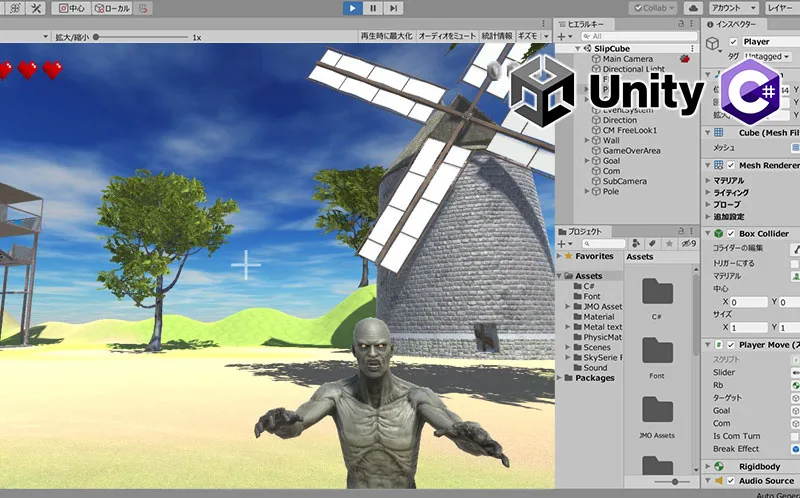This screenshot has width=800, height=498.
Task: Click the Player Move script icon
Action: [x=718, y=345]
